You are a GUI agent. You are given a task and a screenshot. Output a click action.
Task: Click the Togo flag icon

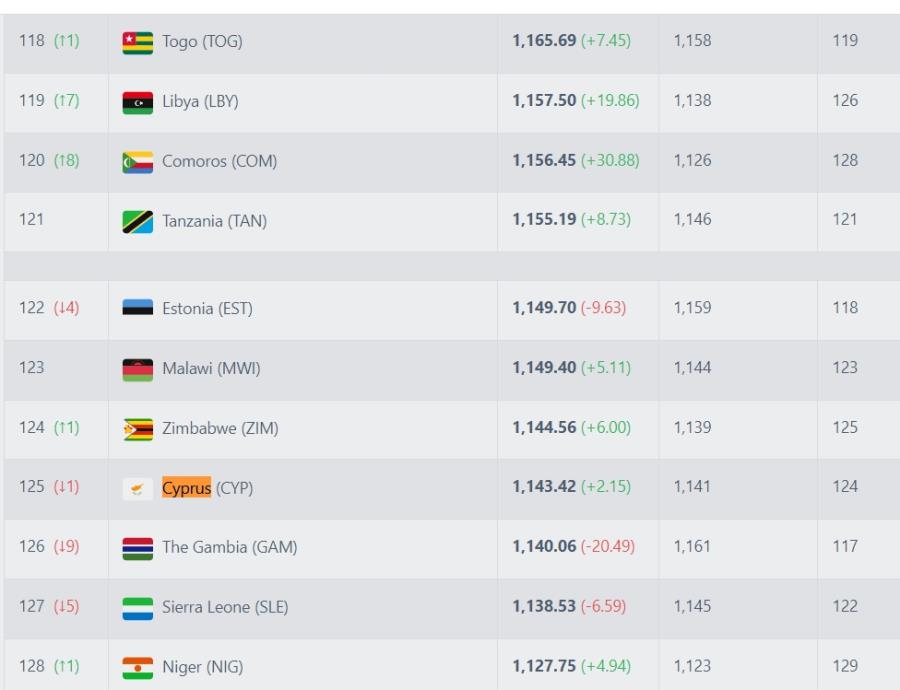(x=138, y=42)
